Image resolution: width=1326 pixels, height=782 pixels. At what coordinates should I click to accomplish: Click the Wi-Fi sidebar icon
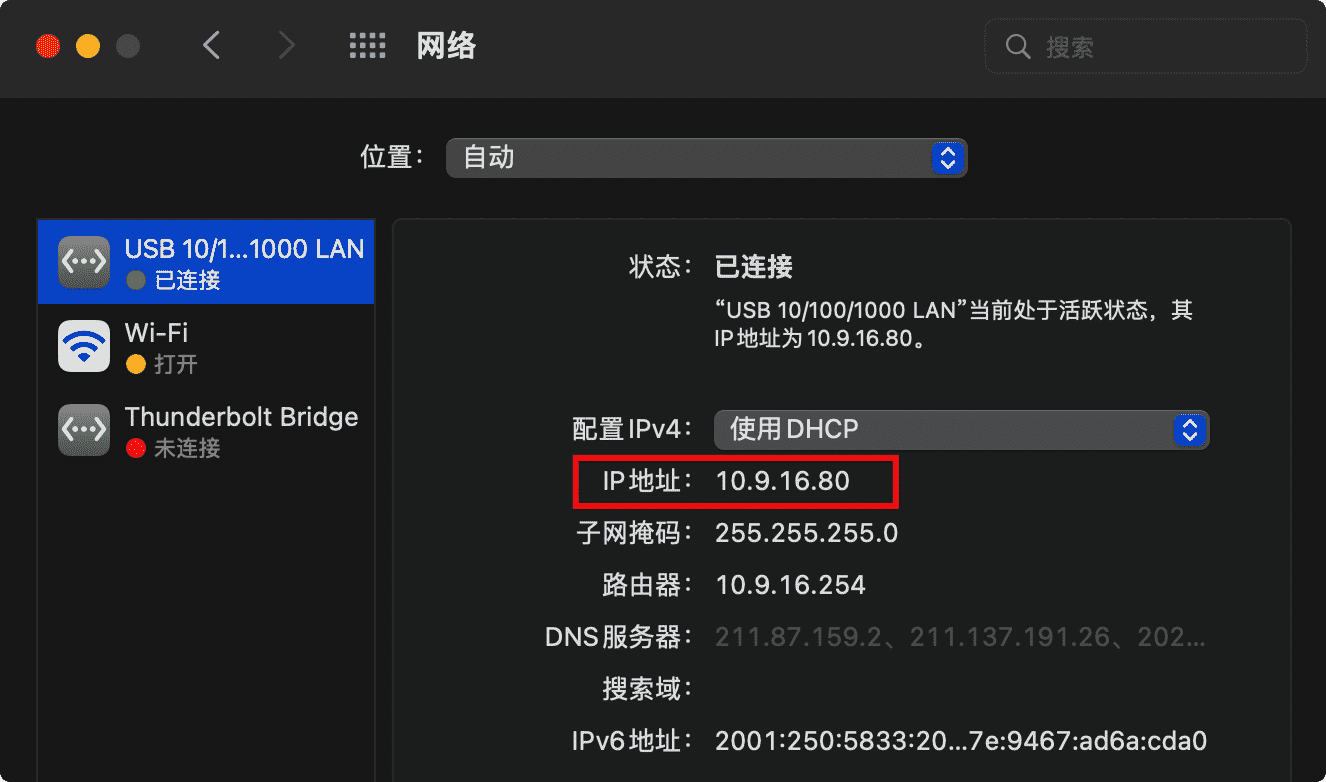pyautogui.click(x=83, y=346)
